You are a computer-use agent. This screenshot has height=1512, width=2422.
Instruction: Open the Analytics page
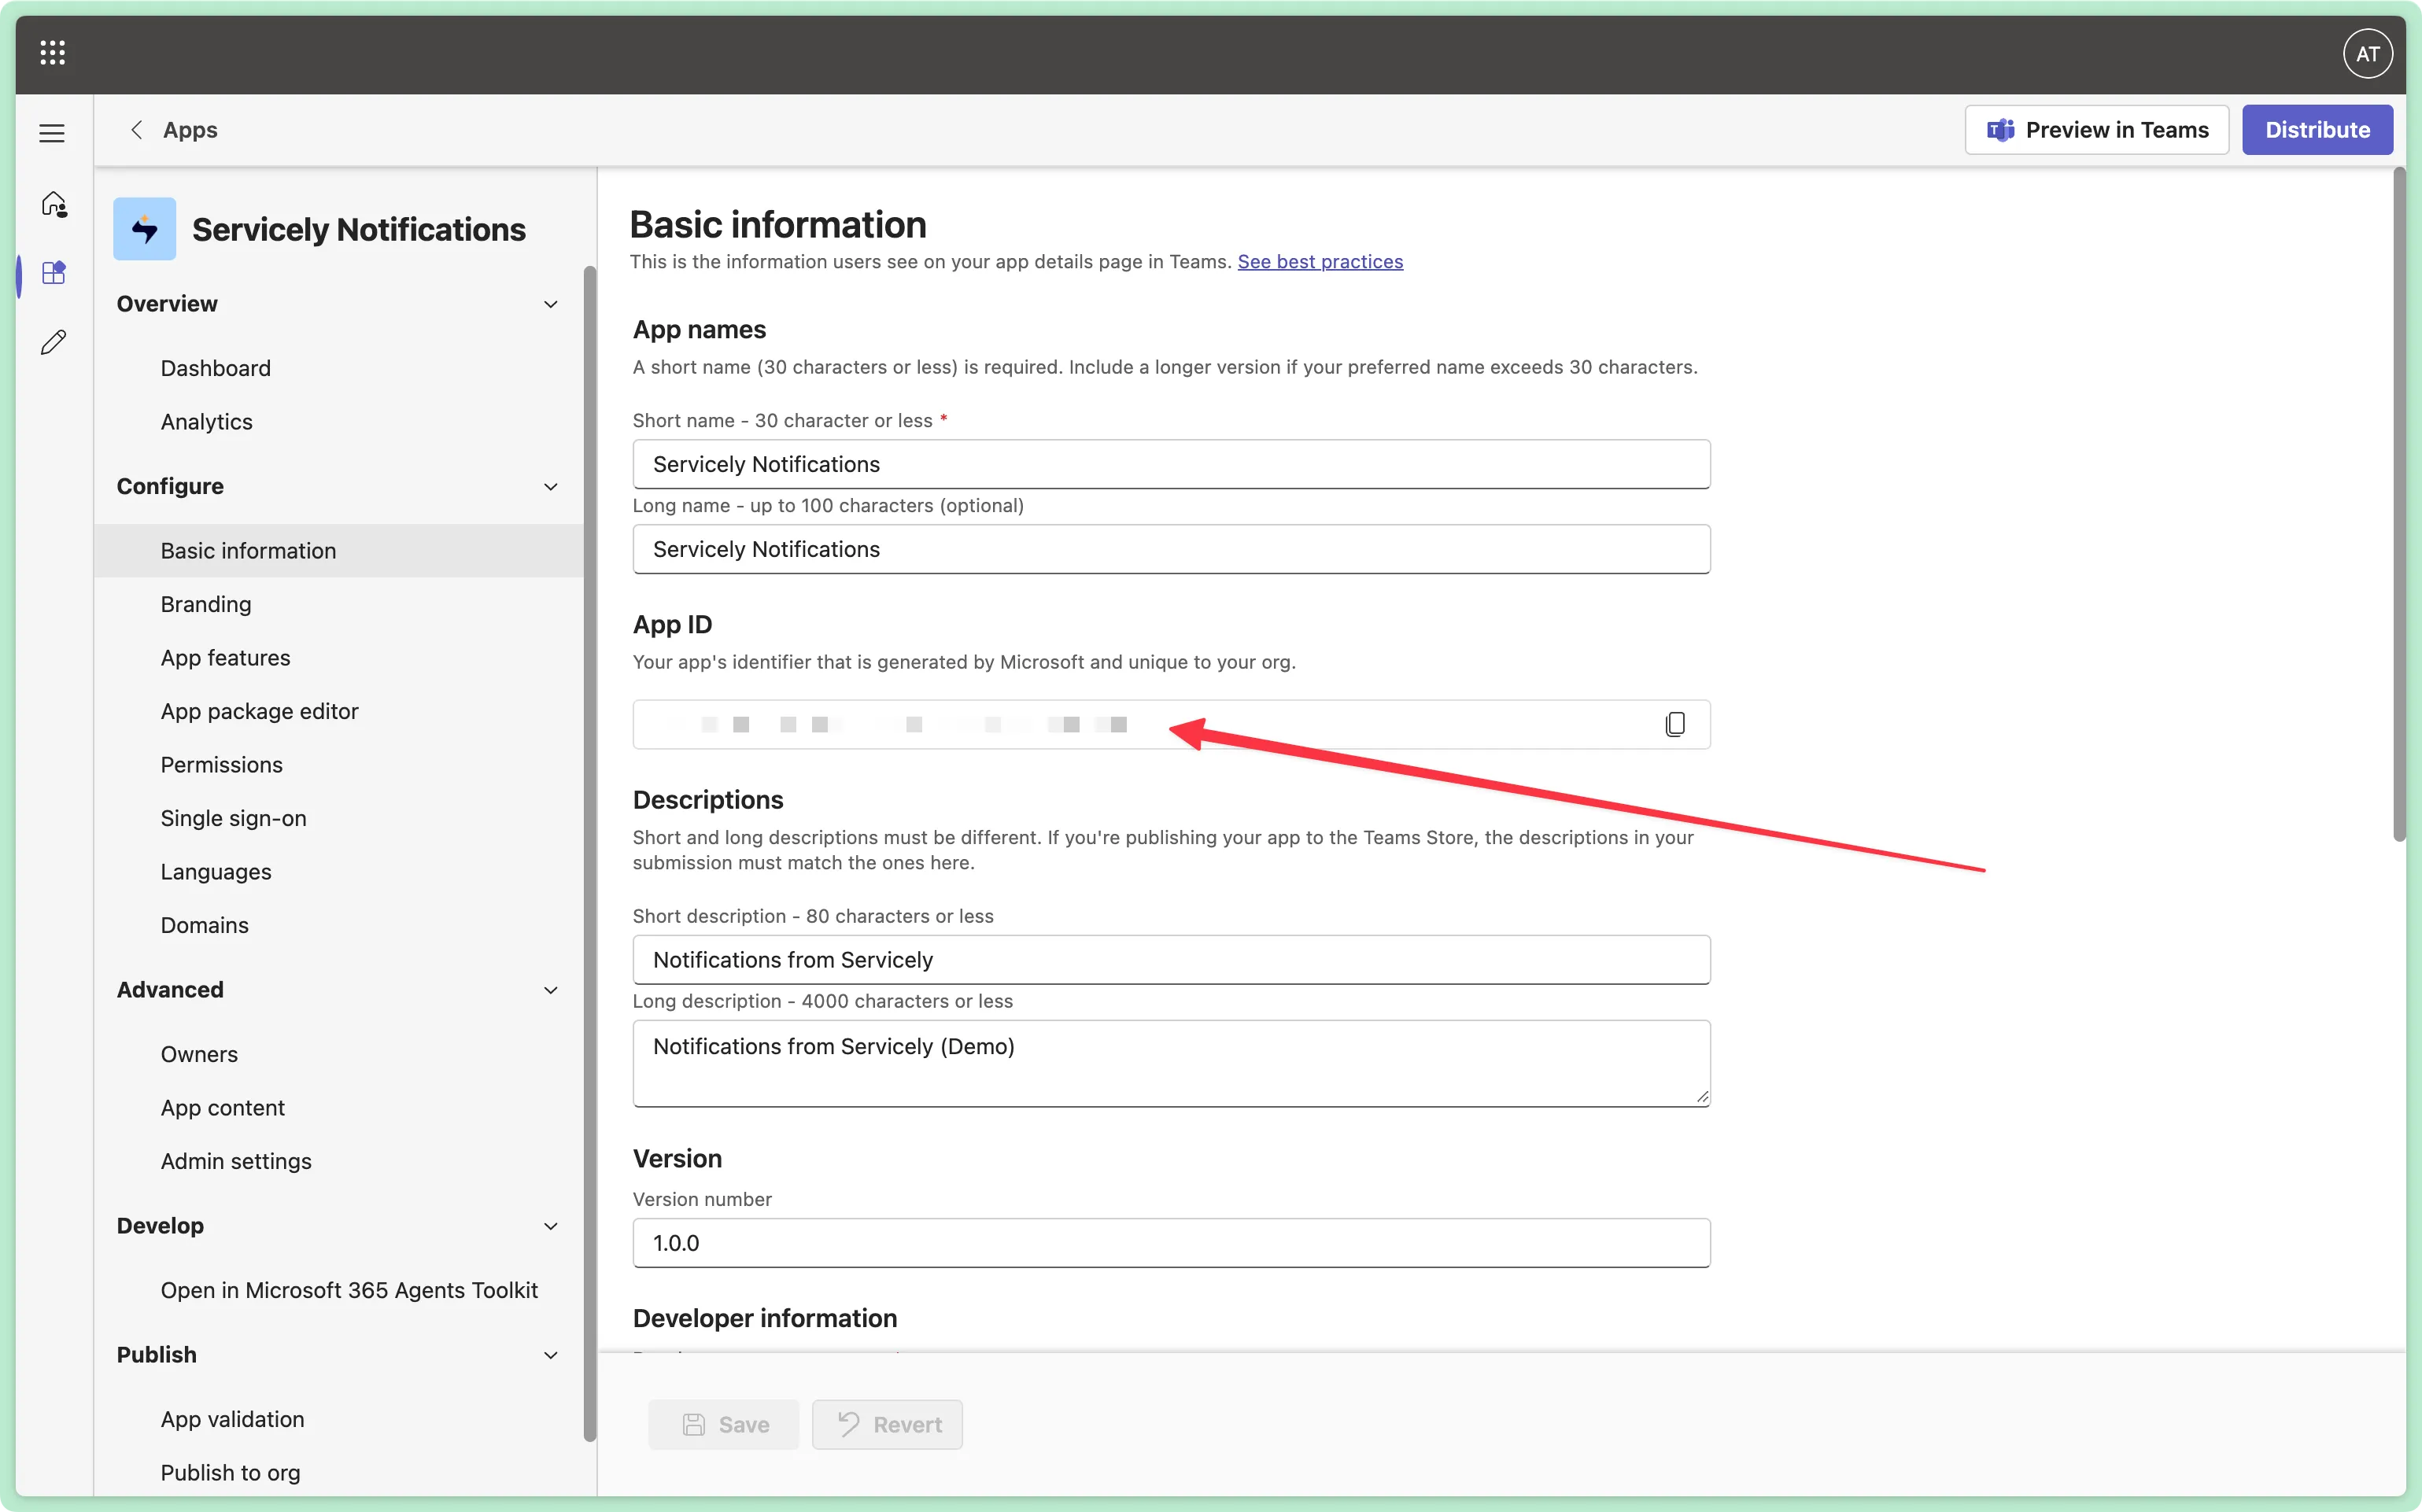tap(207, 422)
